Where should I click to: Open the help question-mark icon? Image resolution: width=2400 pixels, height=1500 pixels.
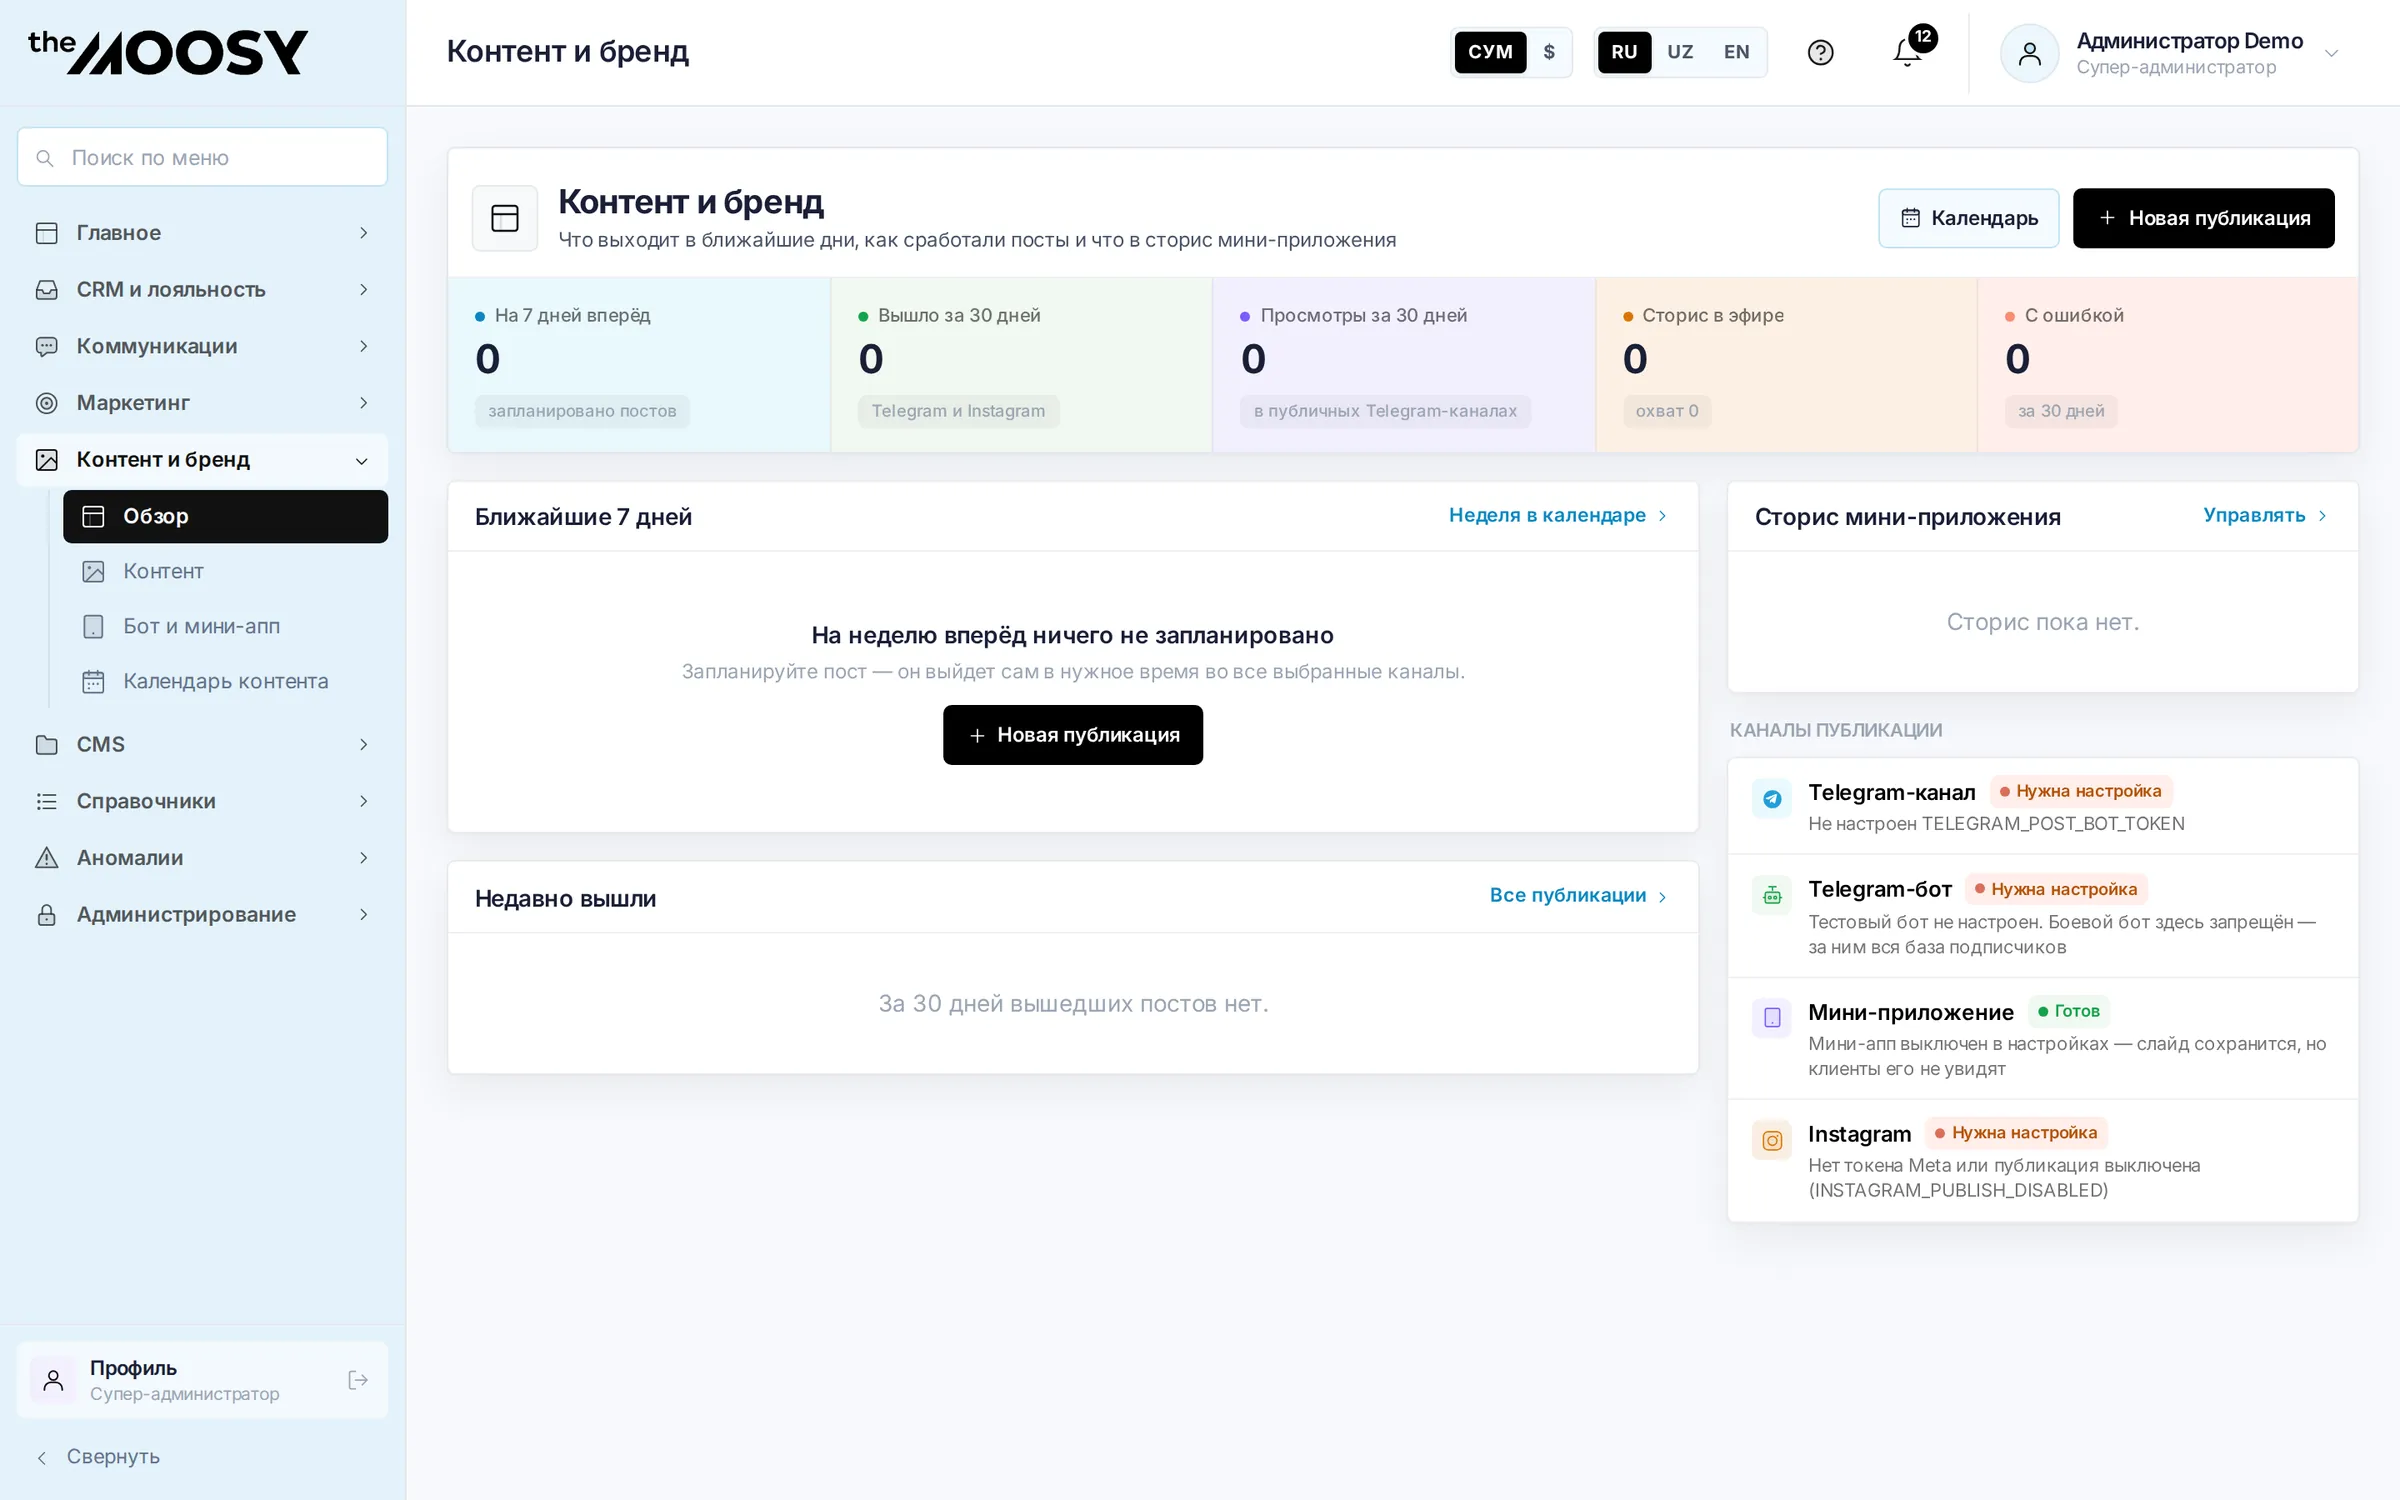(x=1820, y=52)
